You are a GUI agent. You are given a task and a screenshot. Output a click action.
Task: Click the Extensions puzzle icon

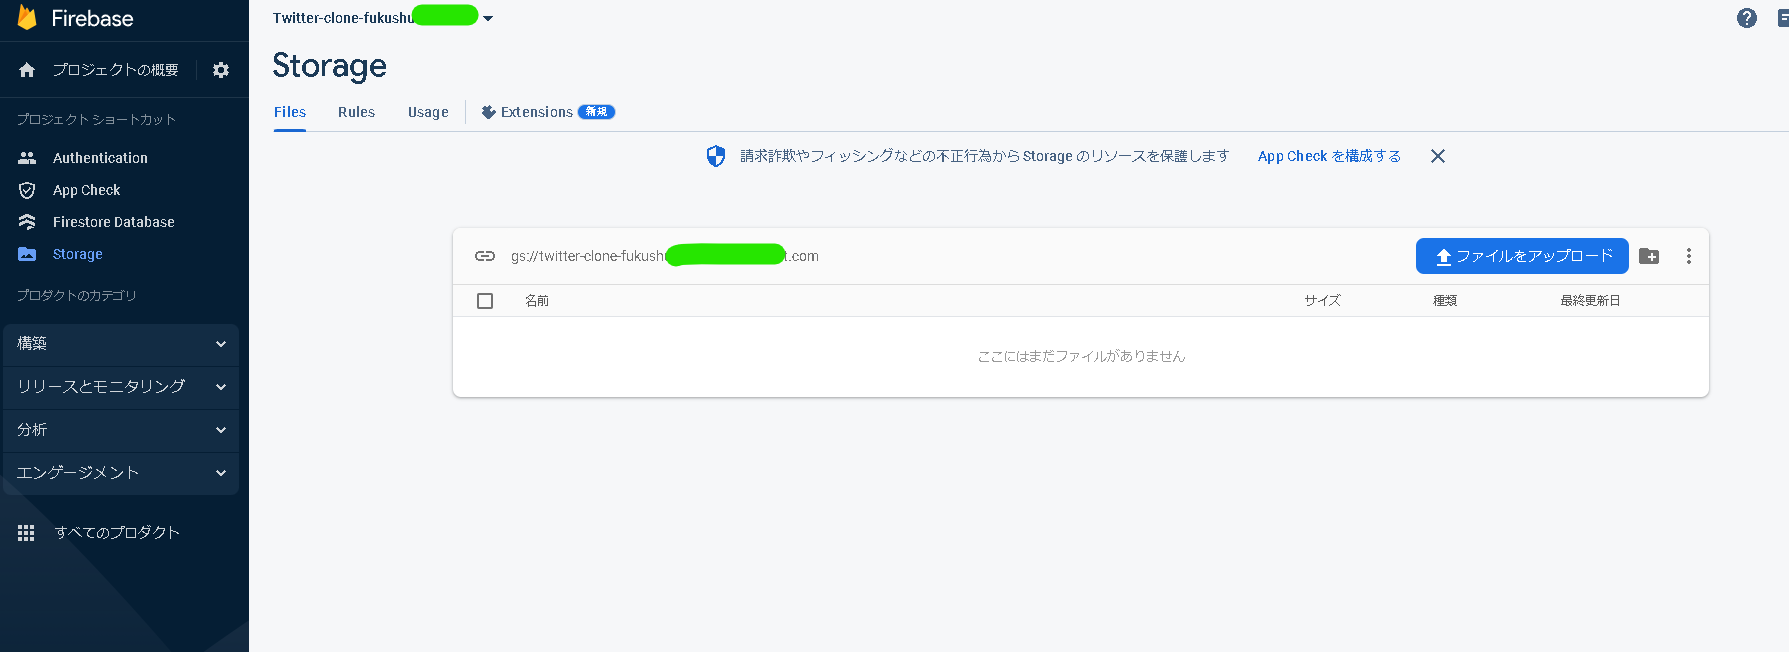pos(488,112)
